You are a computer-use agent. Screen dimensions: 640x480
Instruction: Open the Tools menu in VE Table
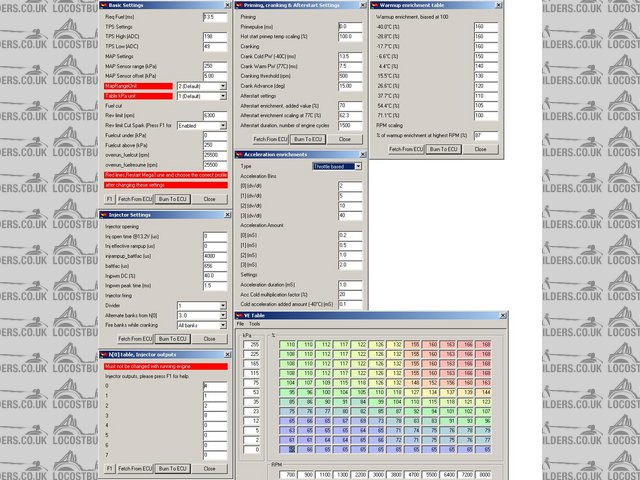coord(254,324)
